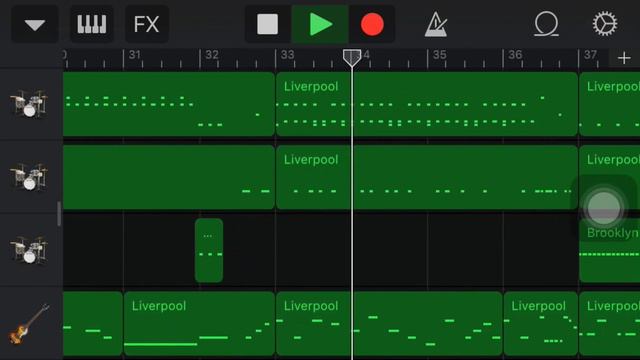Select second drum track Liverpool region at bar 33
This screenshot has height=360, width=640.
(x=427, y=177)
